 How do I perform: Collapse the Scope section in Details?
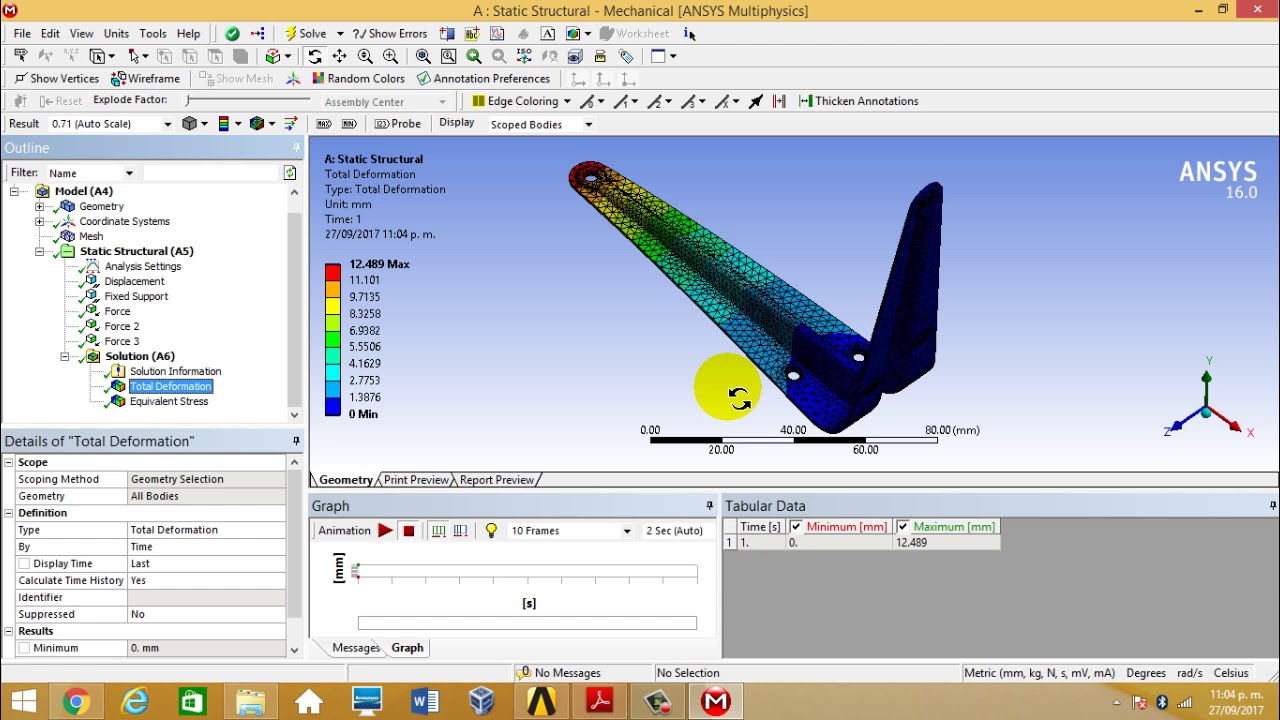[x=9, y=463]
